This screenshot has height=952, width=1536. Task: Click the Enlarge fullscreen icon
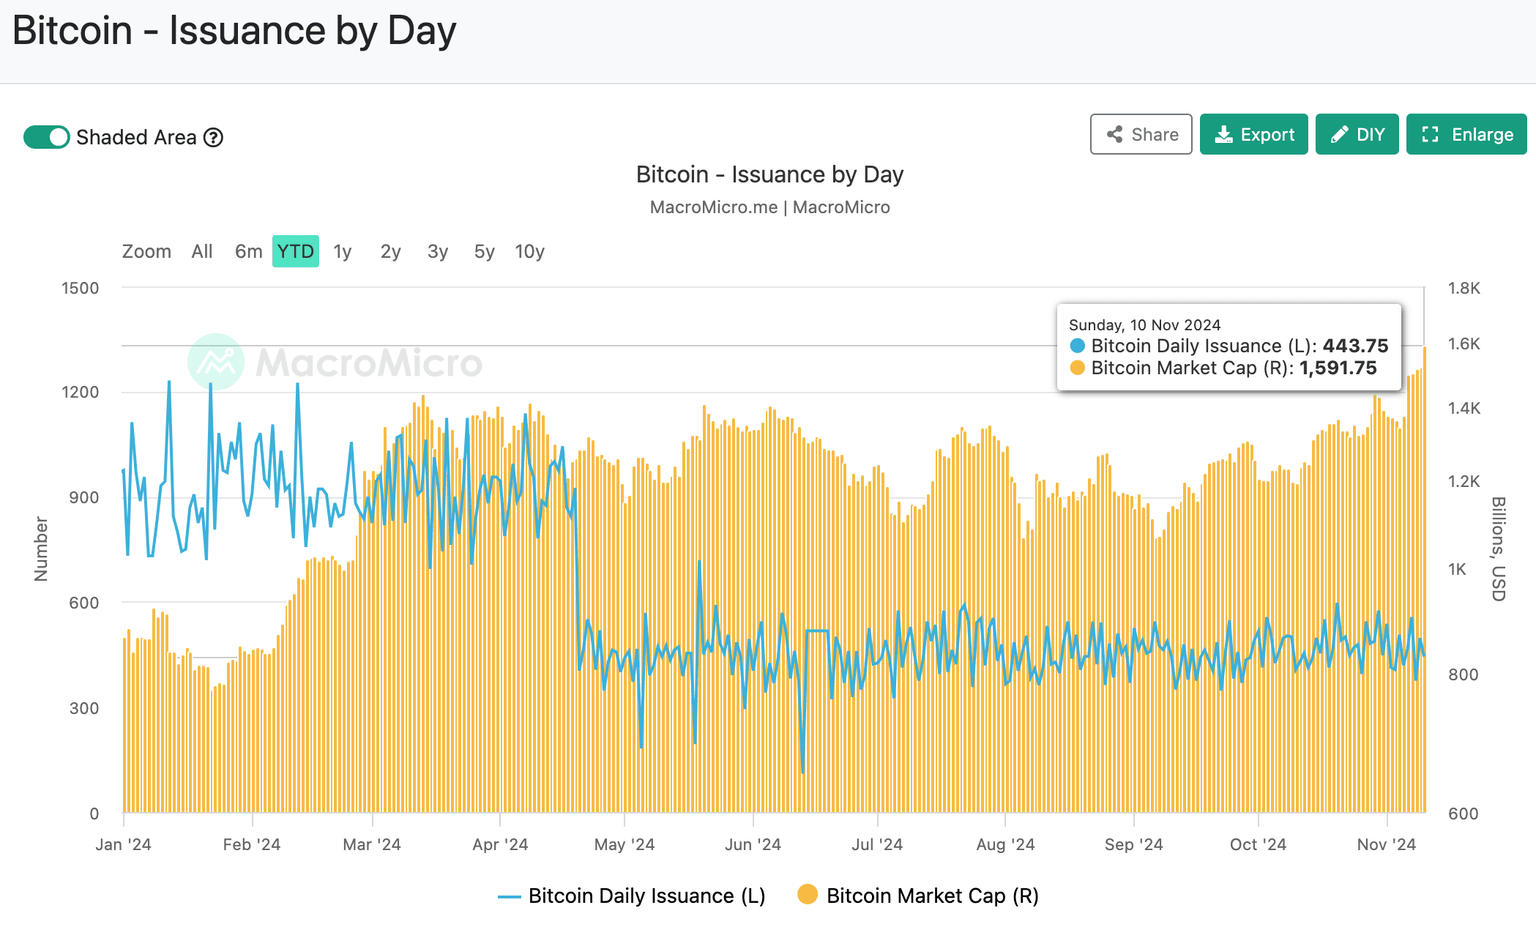coord(1430,135)
